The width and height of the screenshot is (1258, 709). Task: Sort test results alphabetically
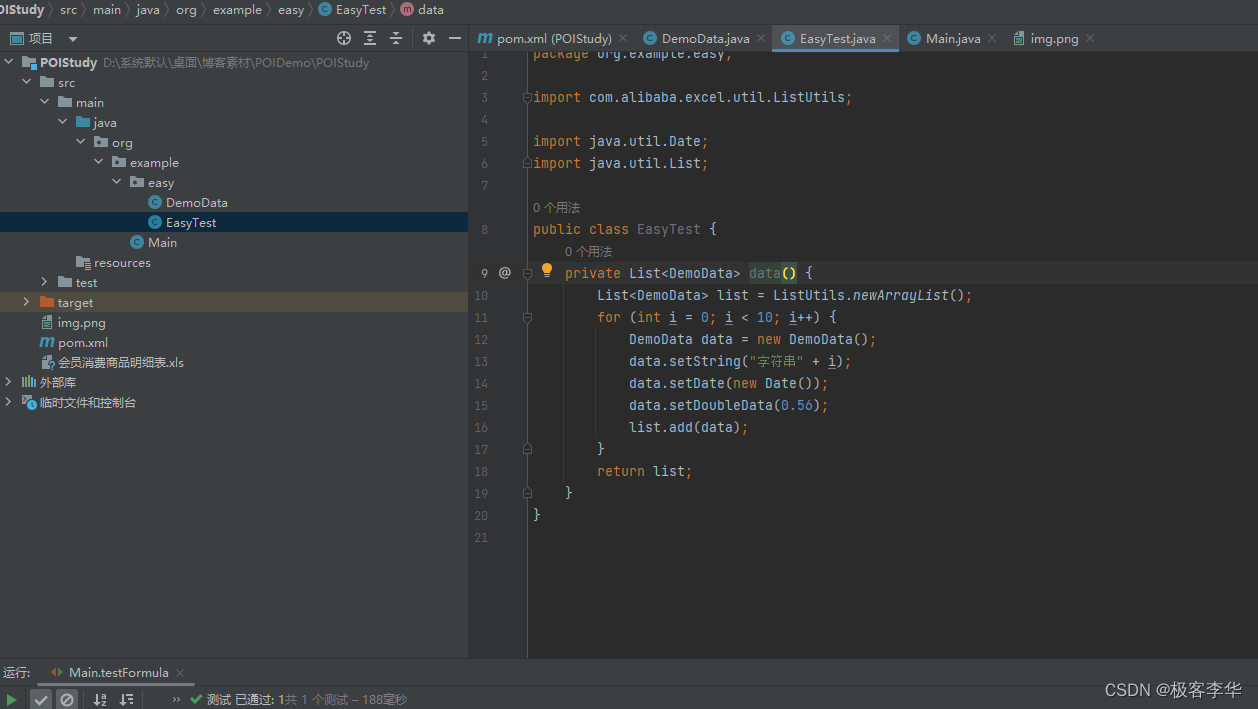coord(100,700)
